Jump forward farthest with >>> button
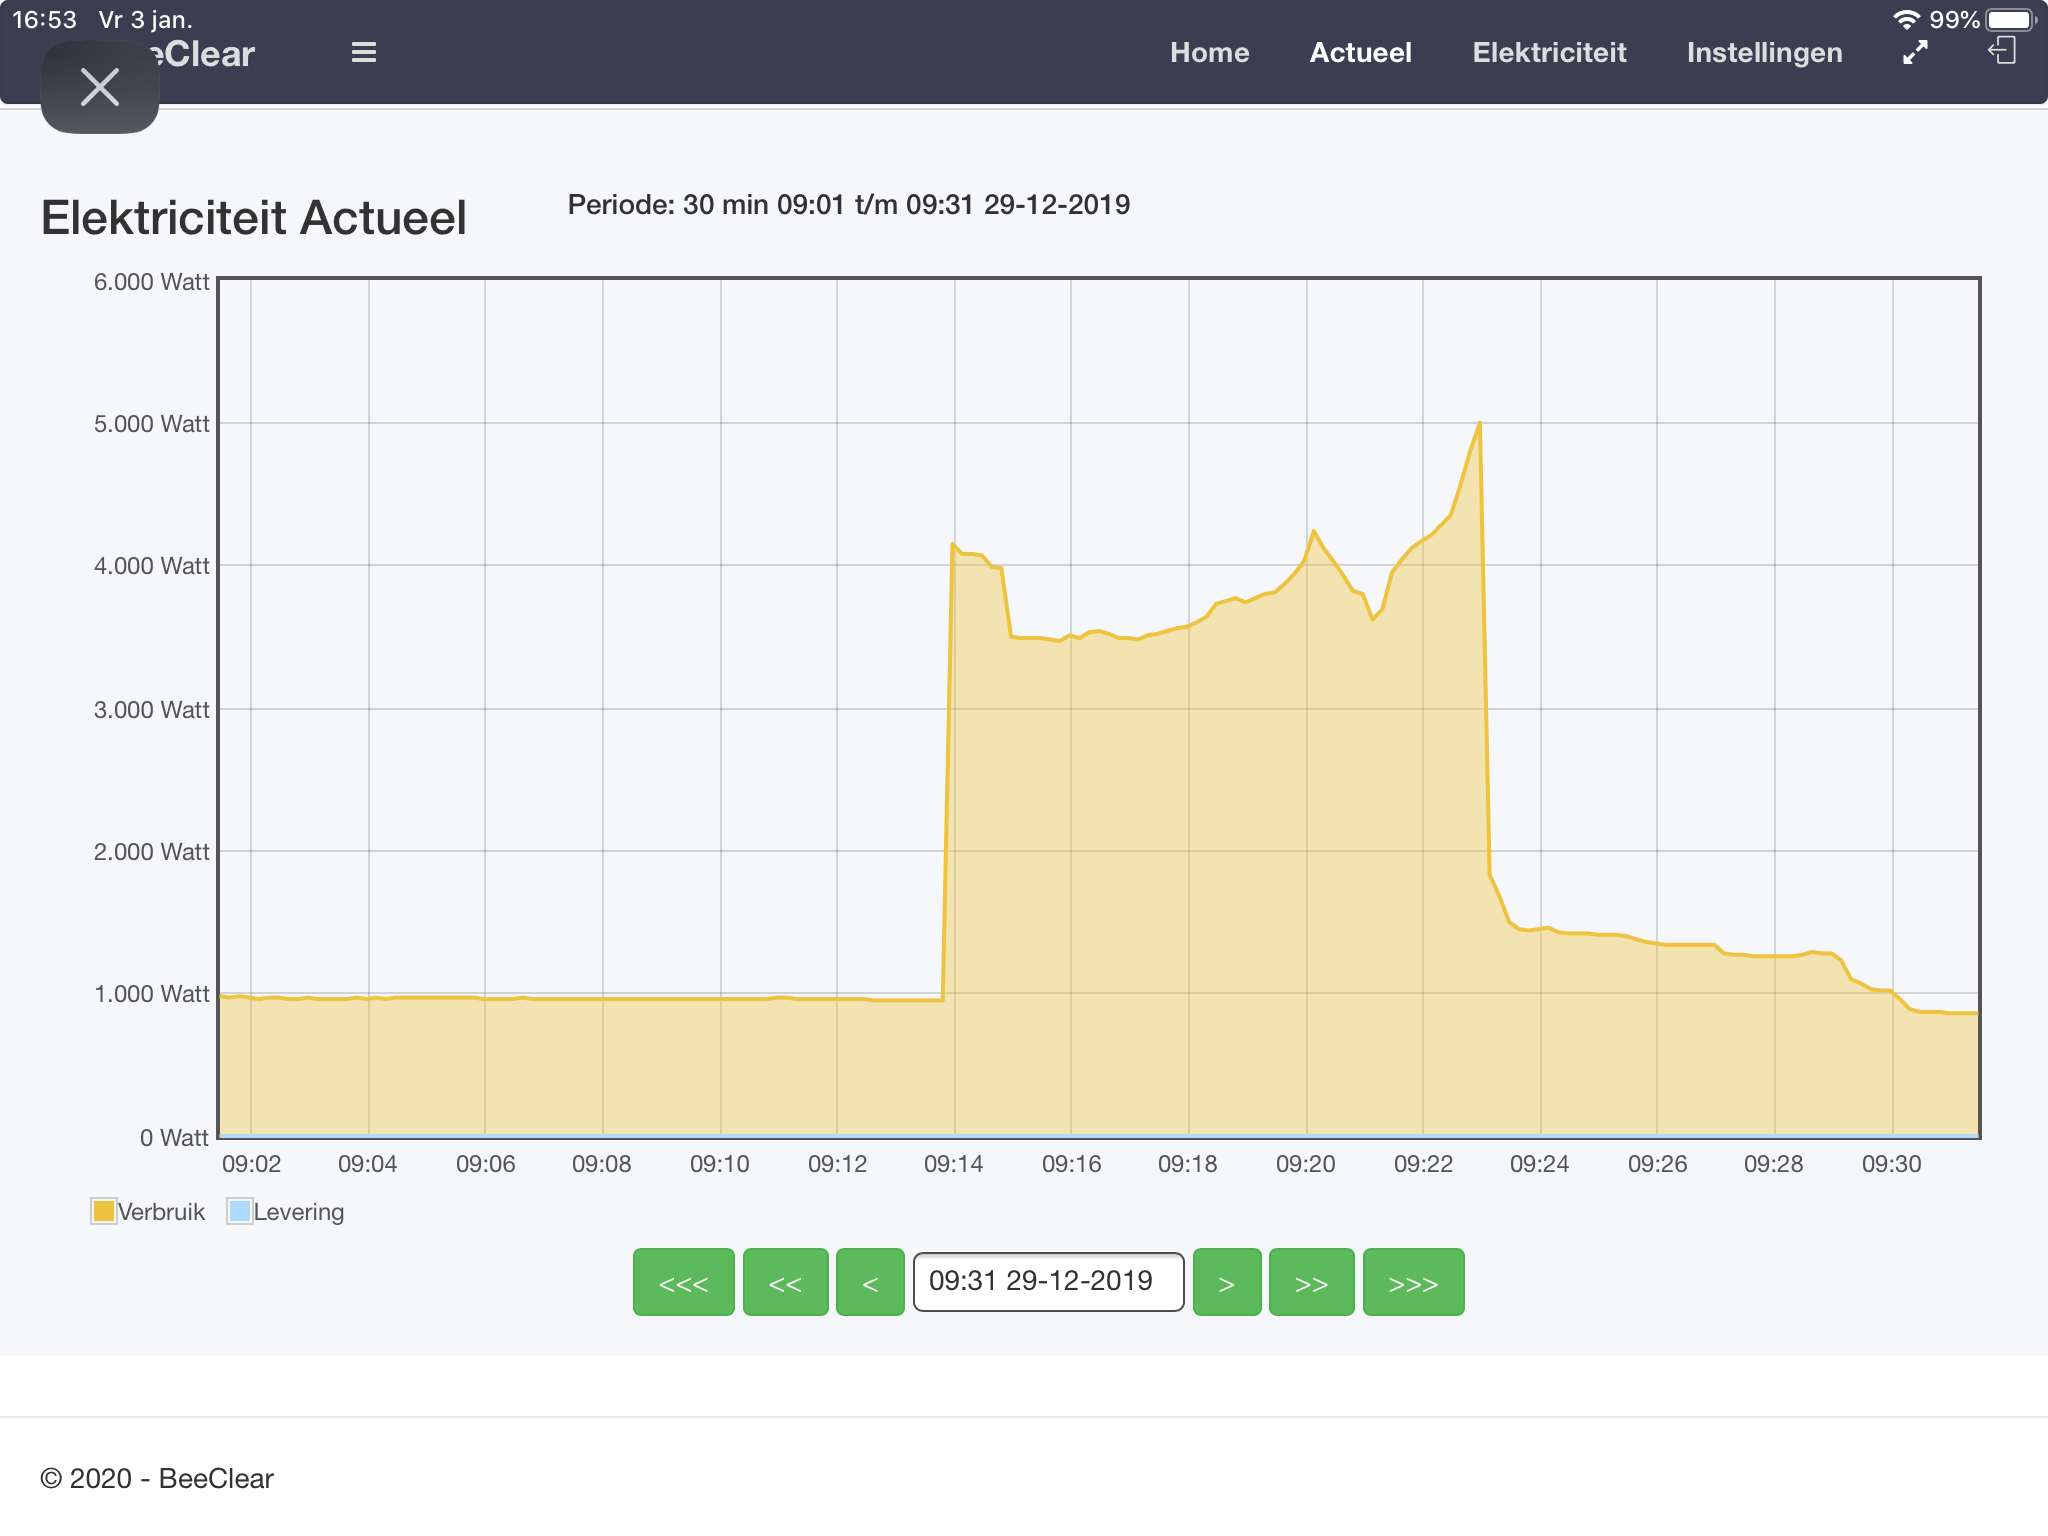The height and width of the screenshot is (1536, 2048). click(x=1413, y=1282)
